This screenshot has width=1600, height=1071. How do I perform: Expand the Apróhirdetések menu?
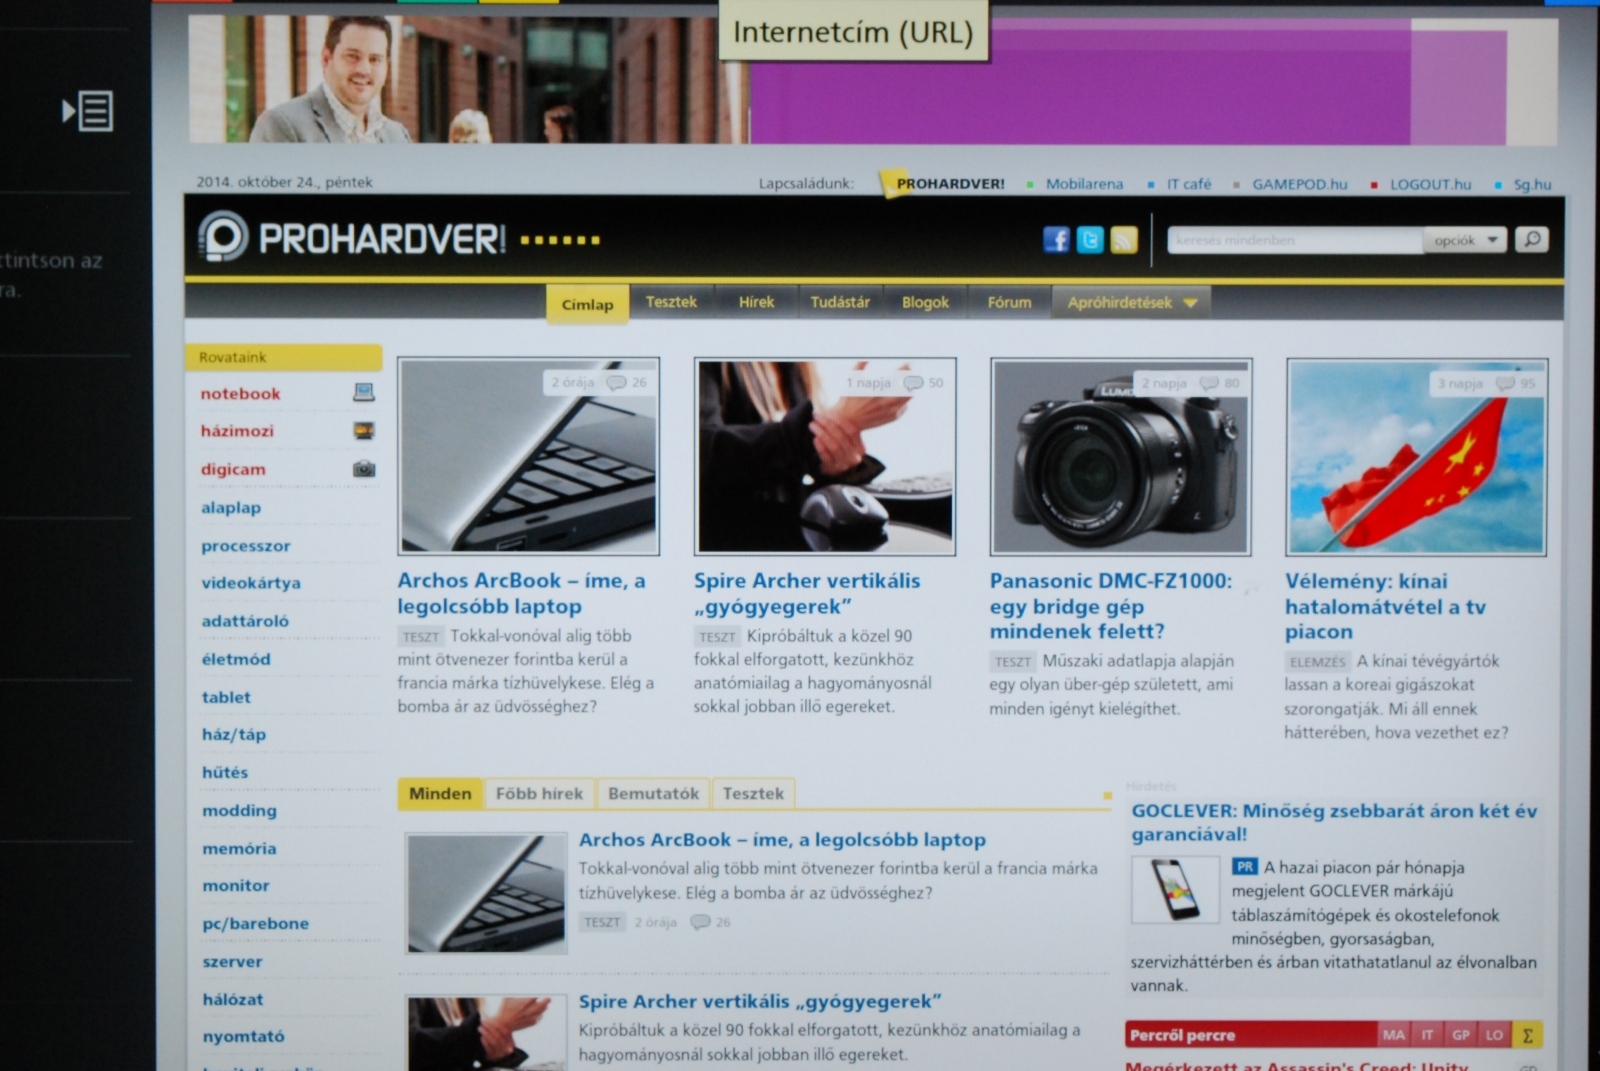pyautogui.click(x=1131, y=303)
